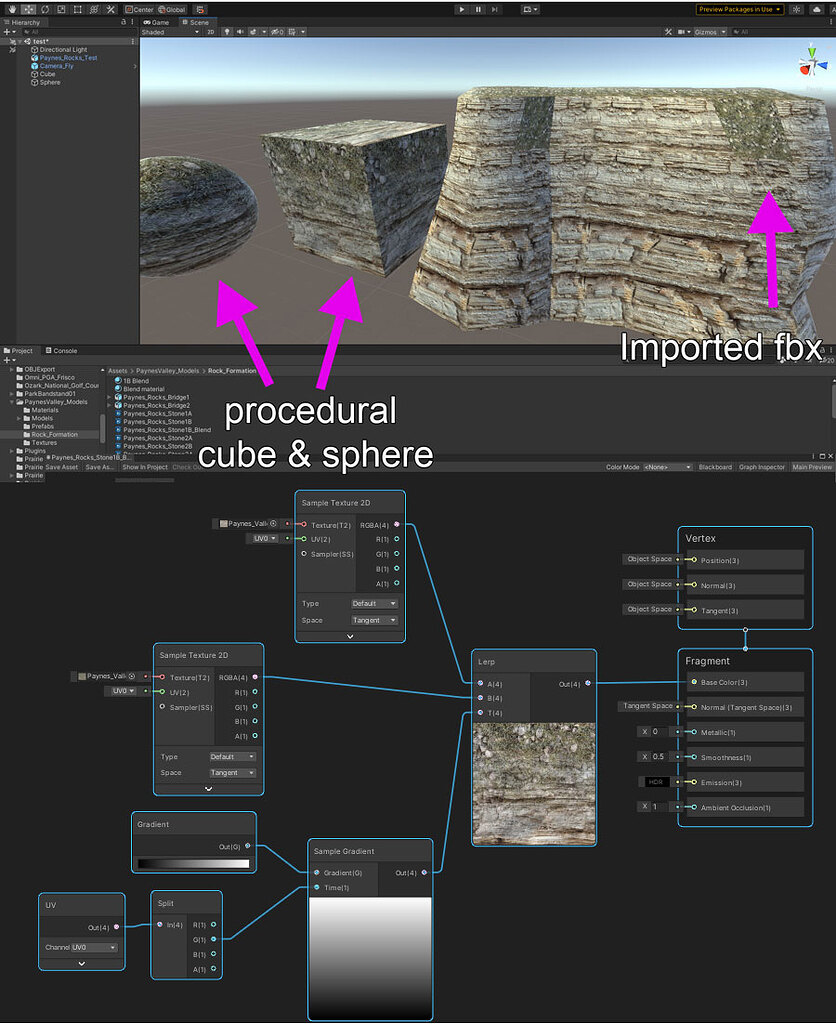This screenshot has height=1024, width=836.
Task: Select the Rect transform tool
Action: [77, 8]
